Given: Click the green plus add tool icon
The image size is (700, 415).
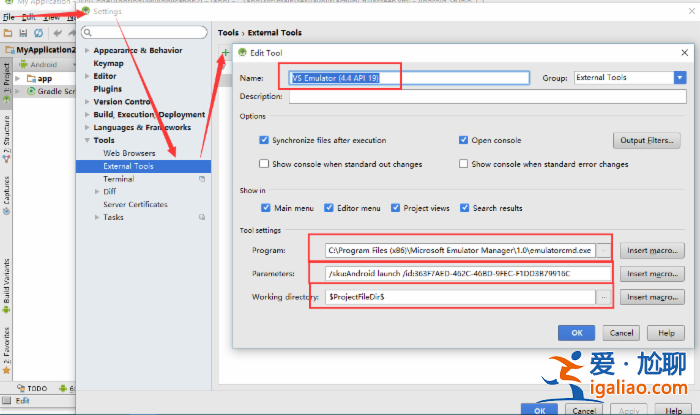Looking at the screenshot, I should 225,52.
